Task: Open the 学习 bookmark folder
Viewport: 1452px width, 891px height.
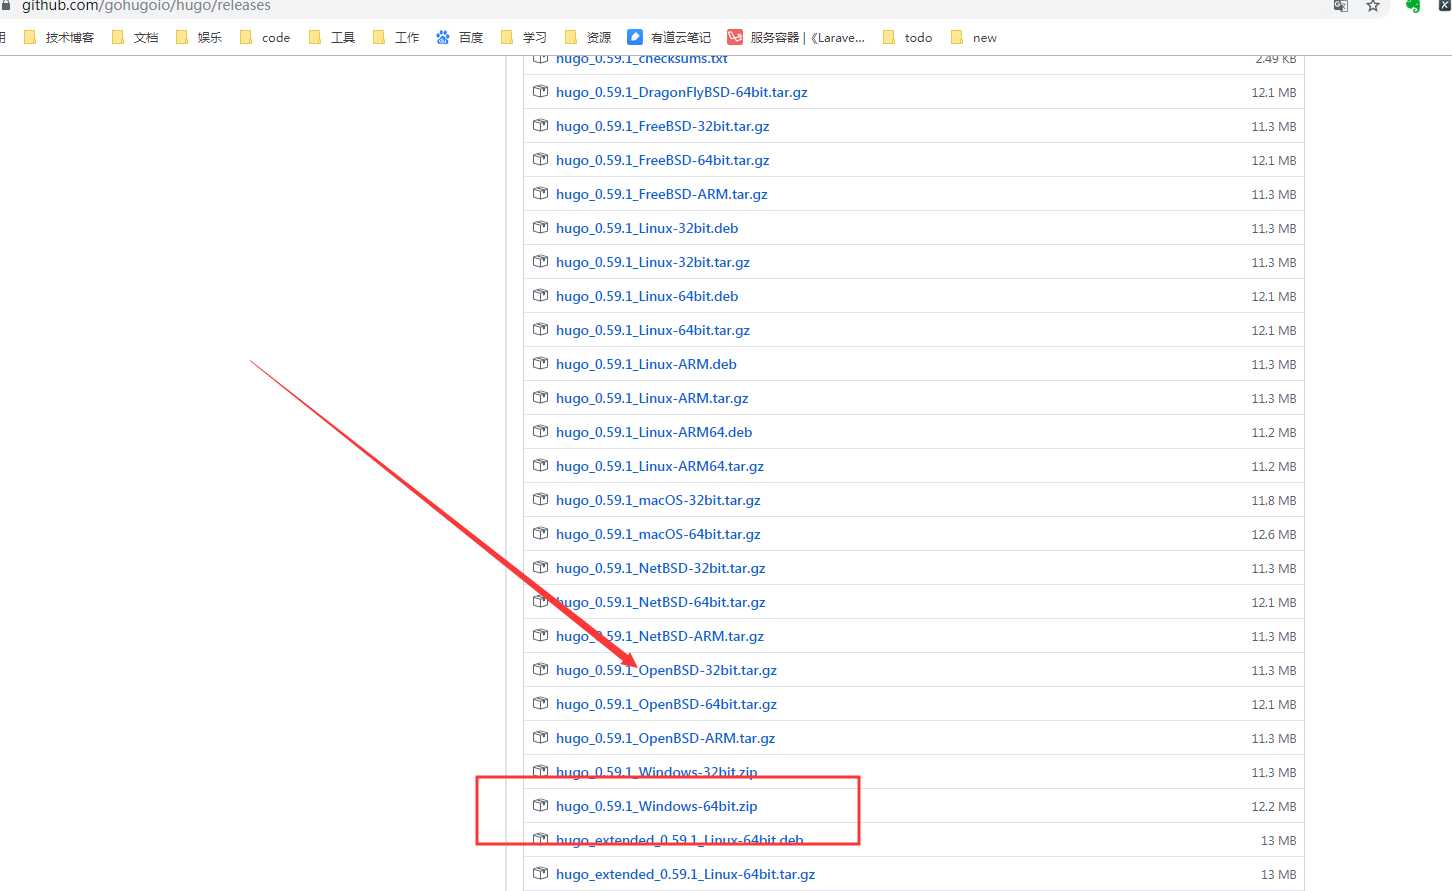Action: 524,38
